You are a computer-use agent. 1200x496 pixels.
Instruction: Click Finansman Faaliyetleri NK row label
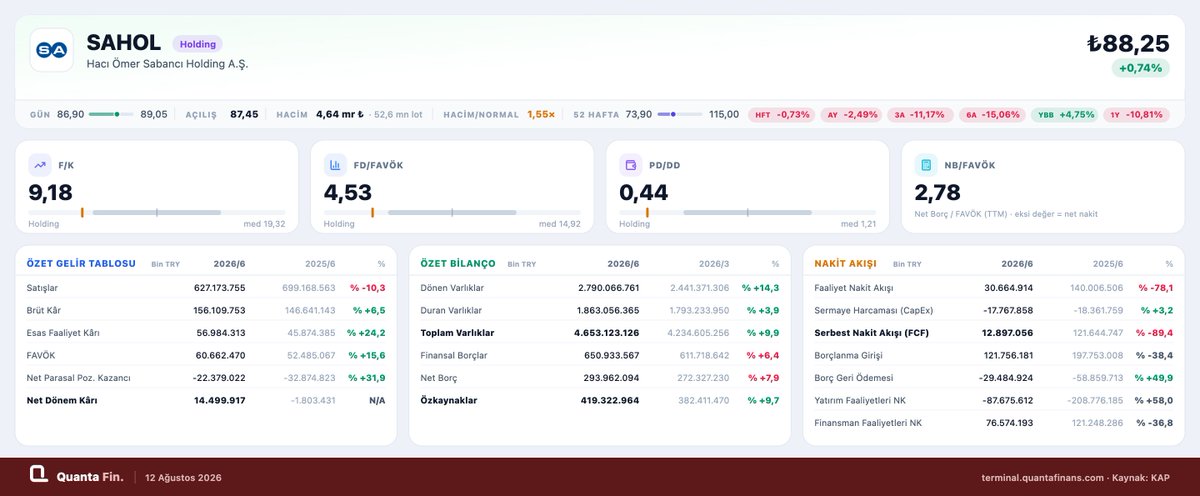(x=868, y=422)
